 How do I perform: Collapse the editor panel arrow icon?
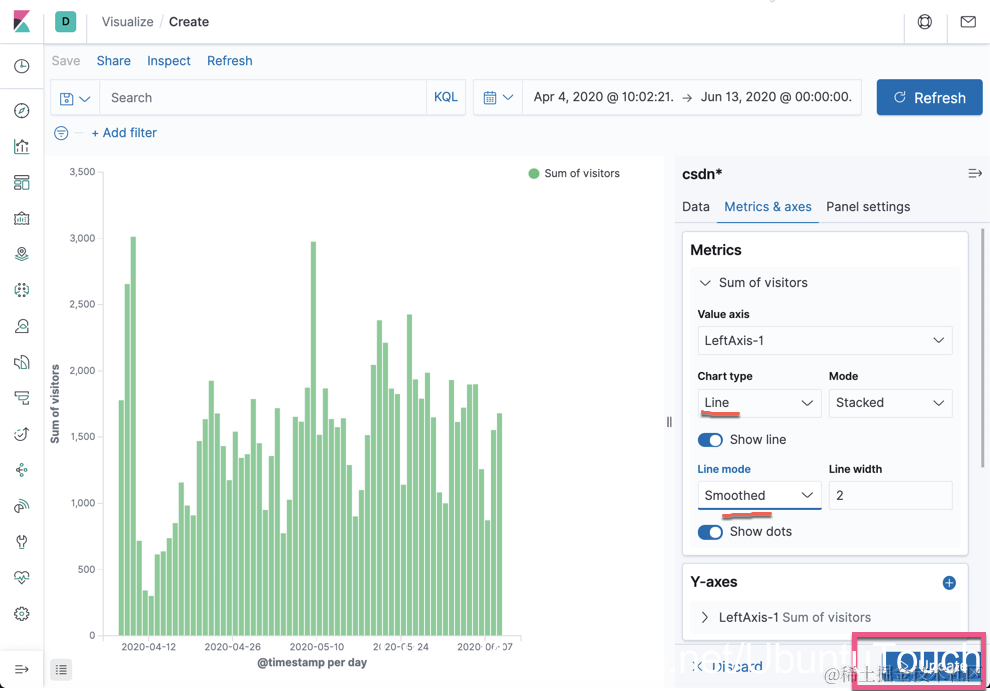(x=975, y=173)
